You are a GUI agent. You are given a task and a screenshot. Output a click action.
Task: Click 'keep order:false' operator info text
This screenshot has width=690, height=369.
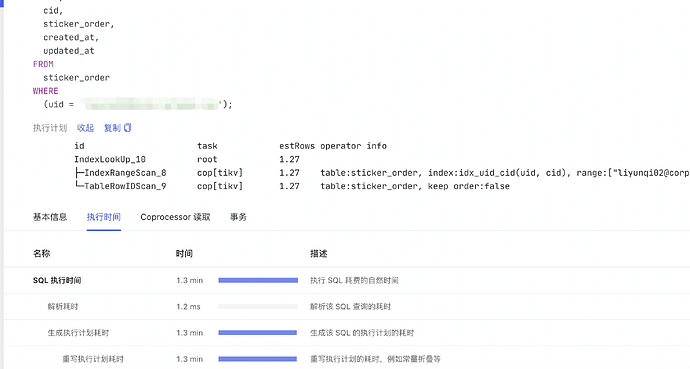469,186
